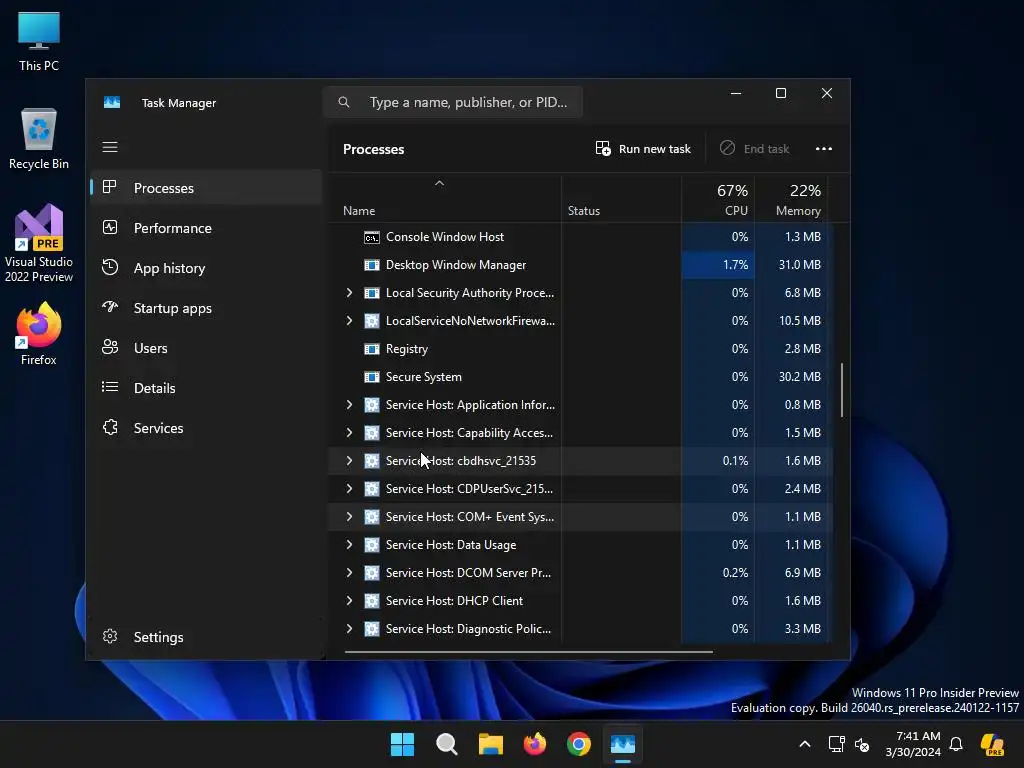Image resolution: width=1024 pixels, height=768 pixels.
Task: Click the Registry process icon
Action: [x=372, y=349]
